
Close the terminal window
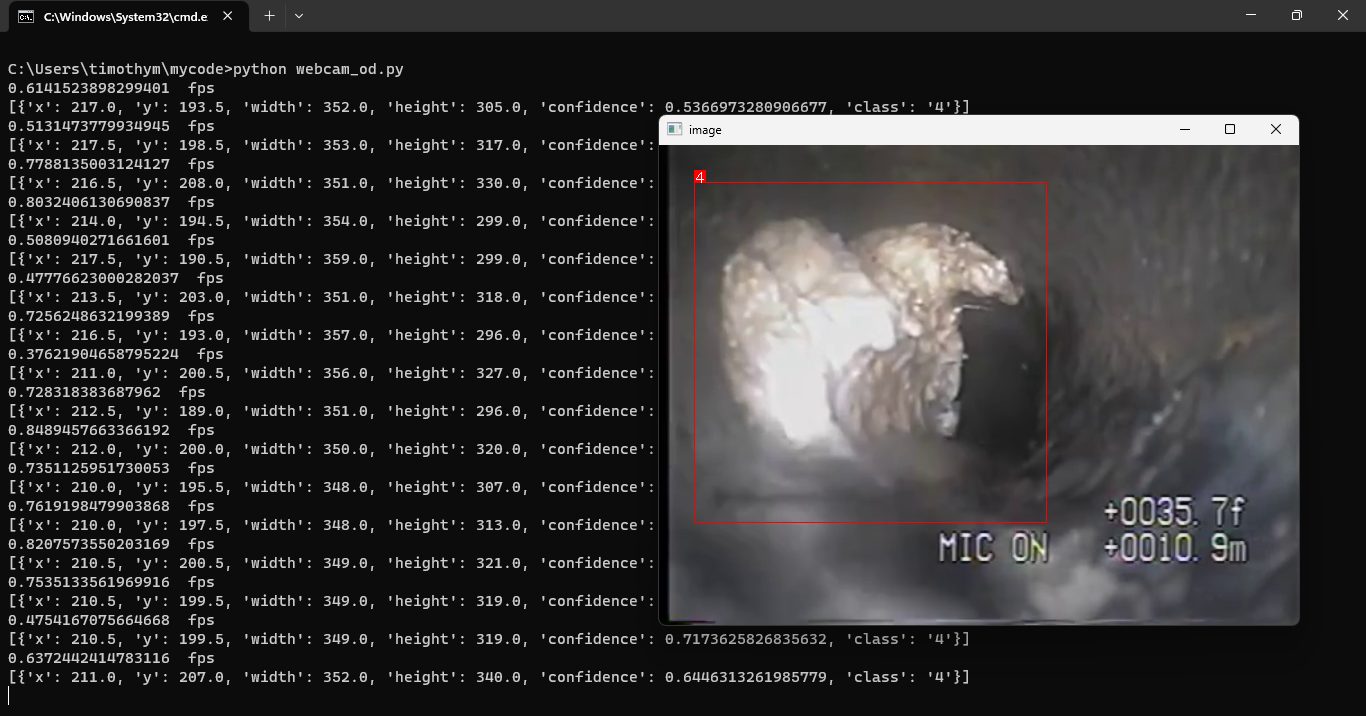pos(1342,15)
